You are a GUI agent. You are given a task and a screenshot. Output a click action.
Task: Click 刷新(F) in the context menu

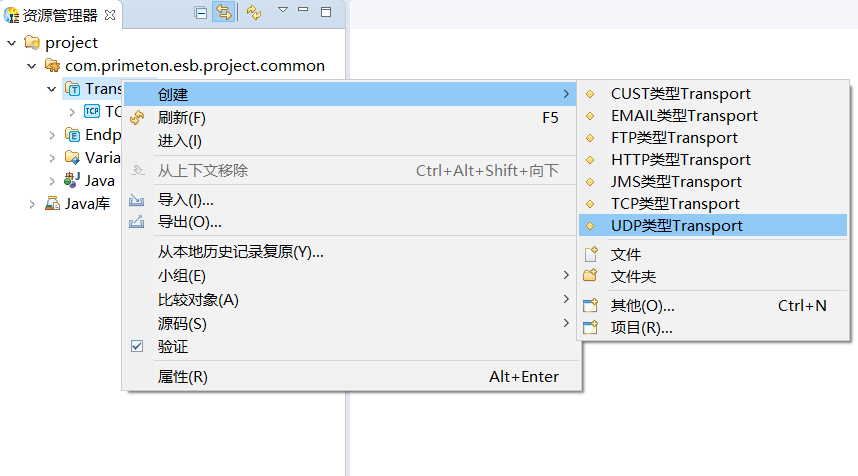click(x=182, y=118)
